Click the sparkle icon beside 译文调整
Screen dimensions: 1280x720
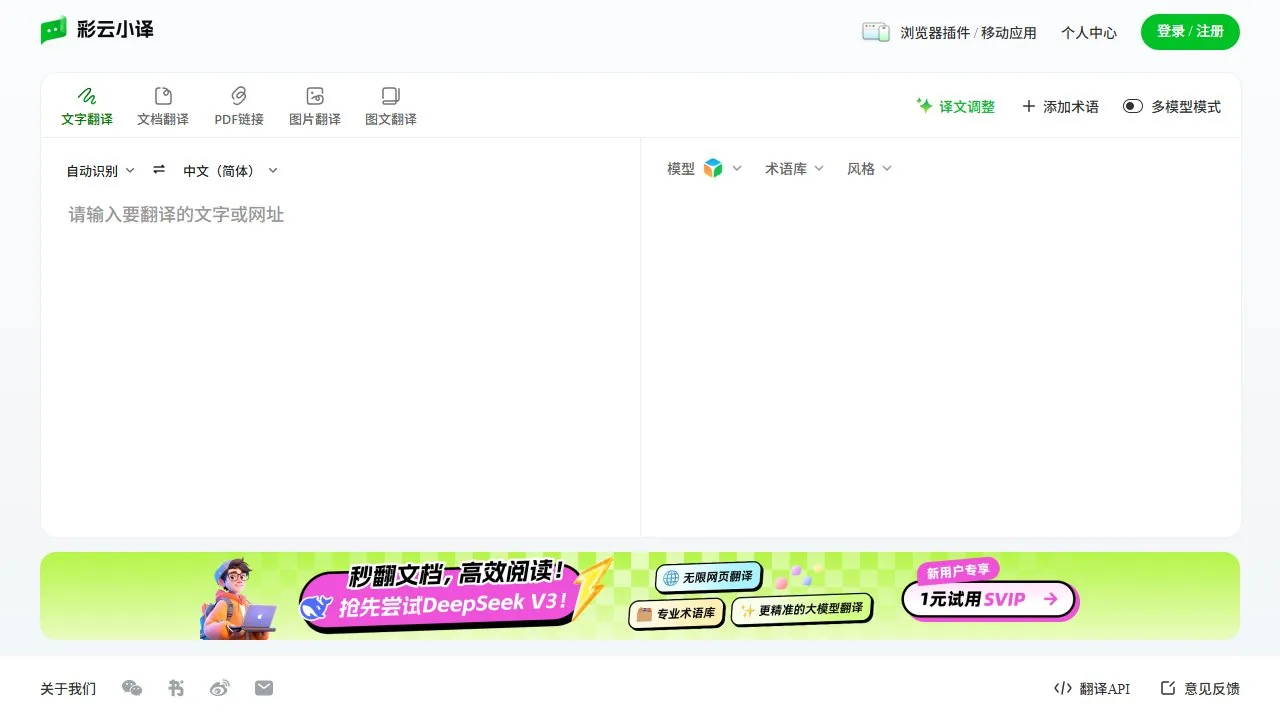(x=925, y=105)
